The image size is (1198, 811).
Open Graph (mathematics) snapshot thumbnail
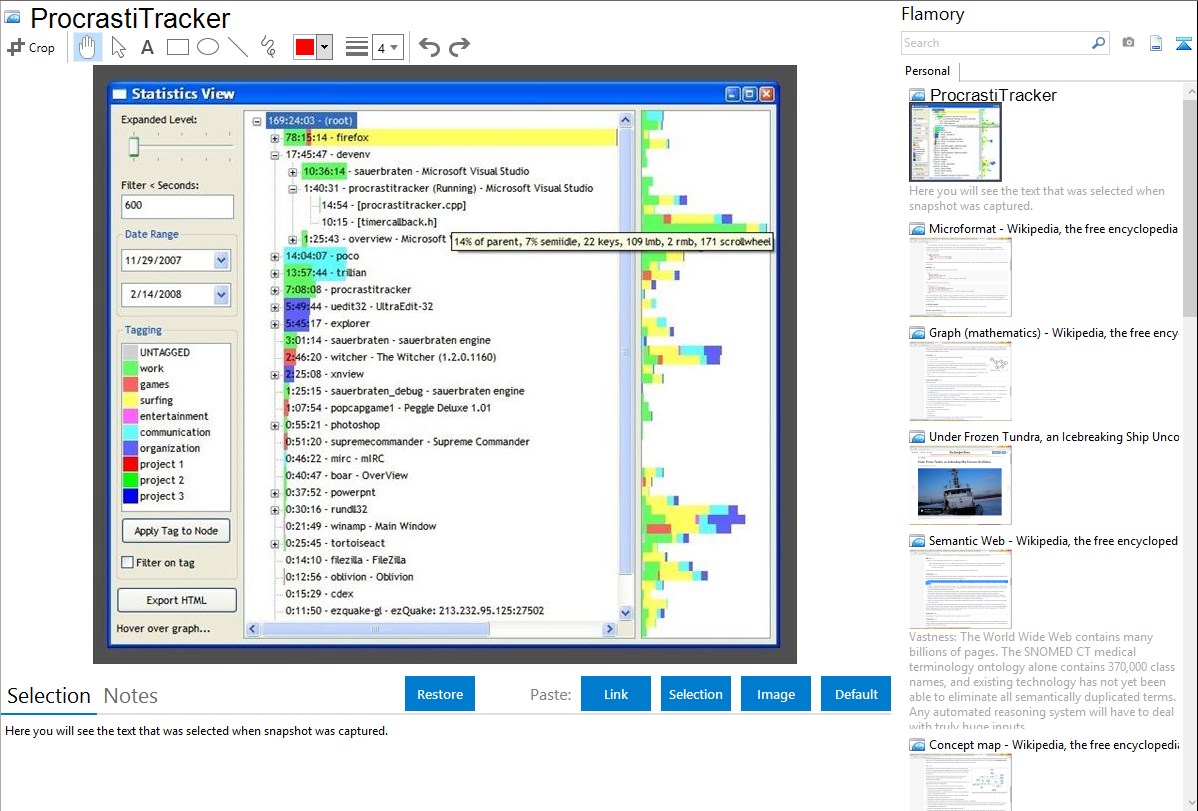pos(960,381)
